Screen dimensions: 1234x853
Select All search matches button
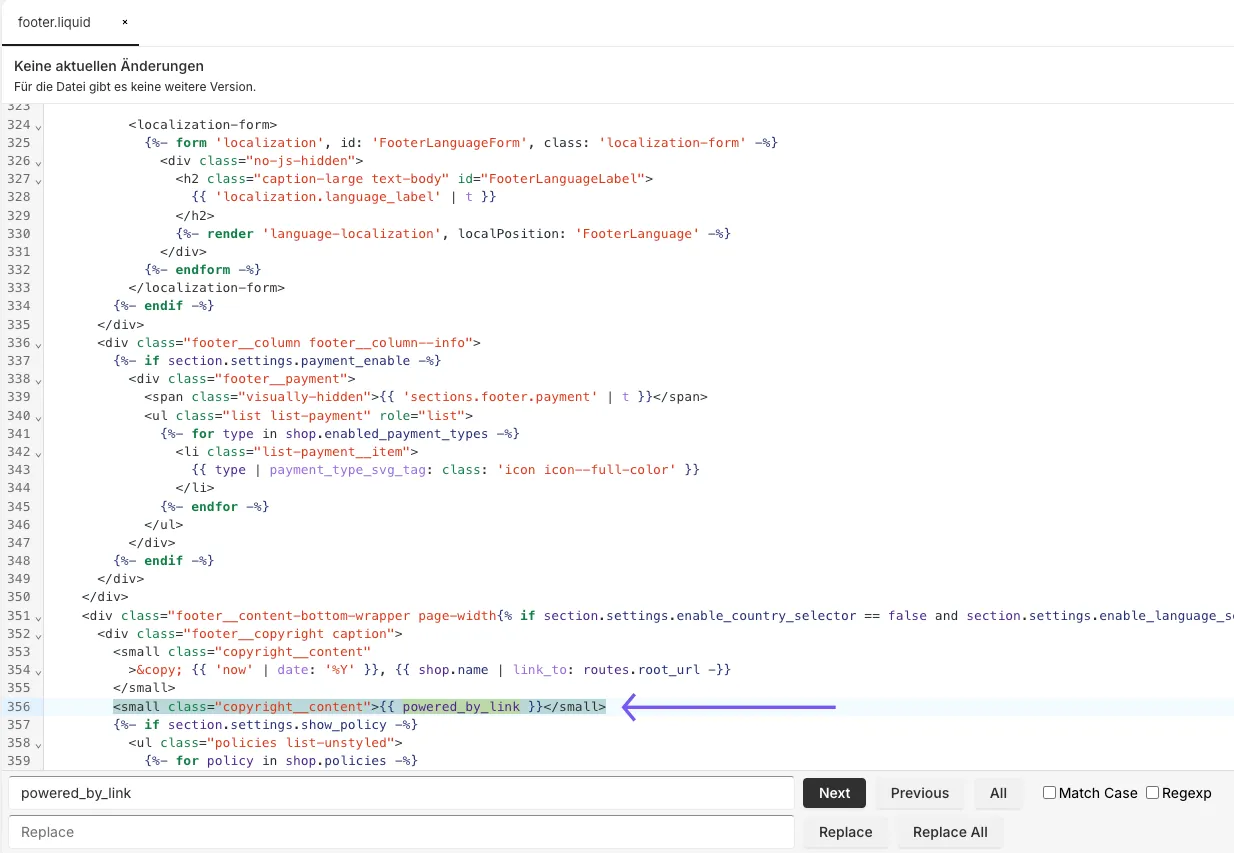pos(998,793)
